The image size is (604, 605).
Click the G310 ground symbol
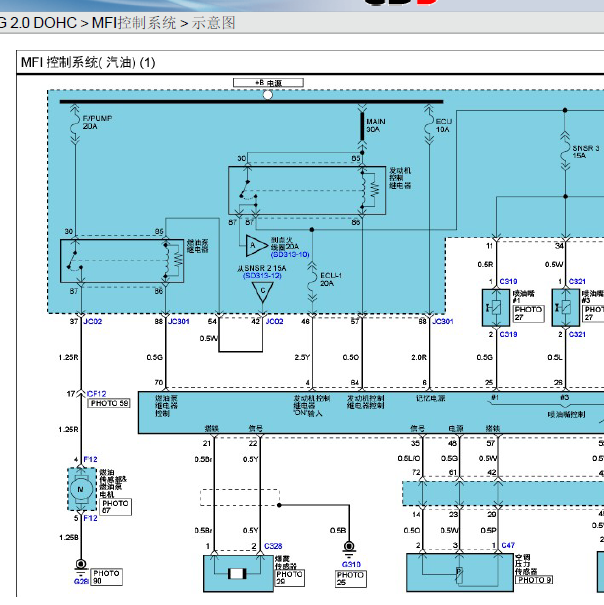point(349,550)
